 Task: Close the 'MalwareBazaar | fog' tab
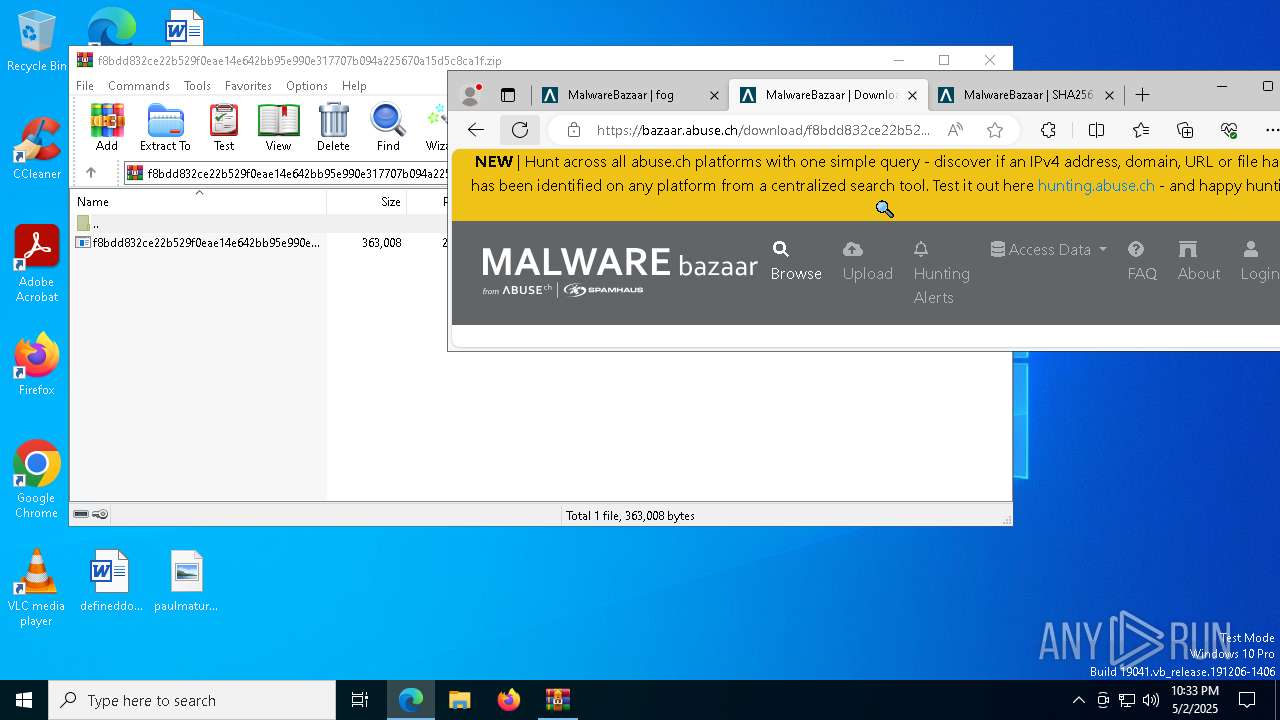[714, 95]
